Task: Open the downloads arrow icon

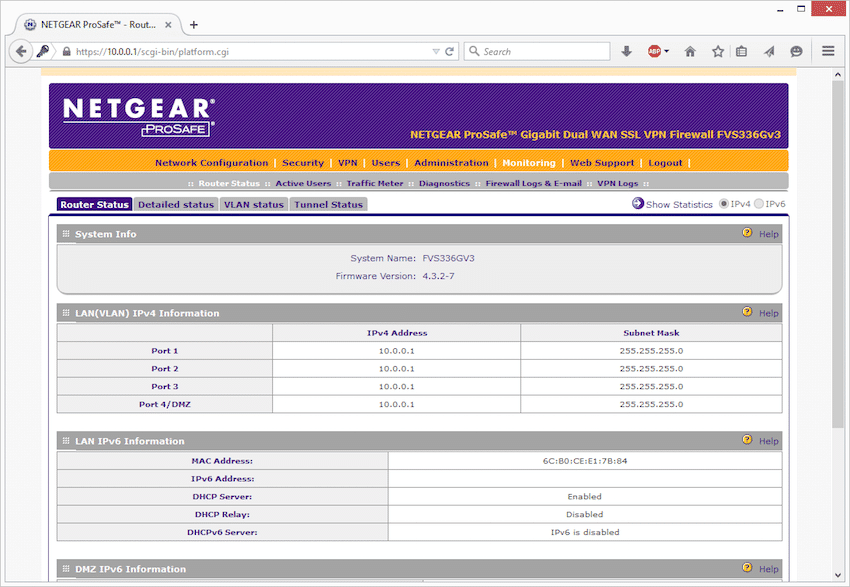Action: point(626,51)
